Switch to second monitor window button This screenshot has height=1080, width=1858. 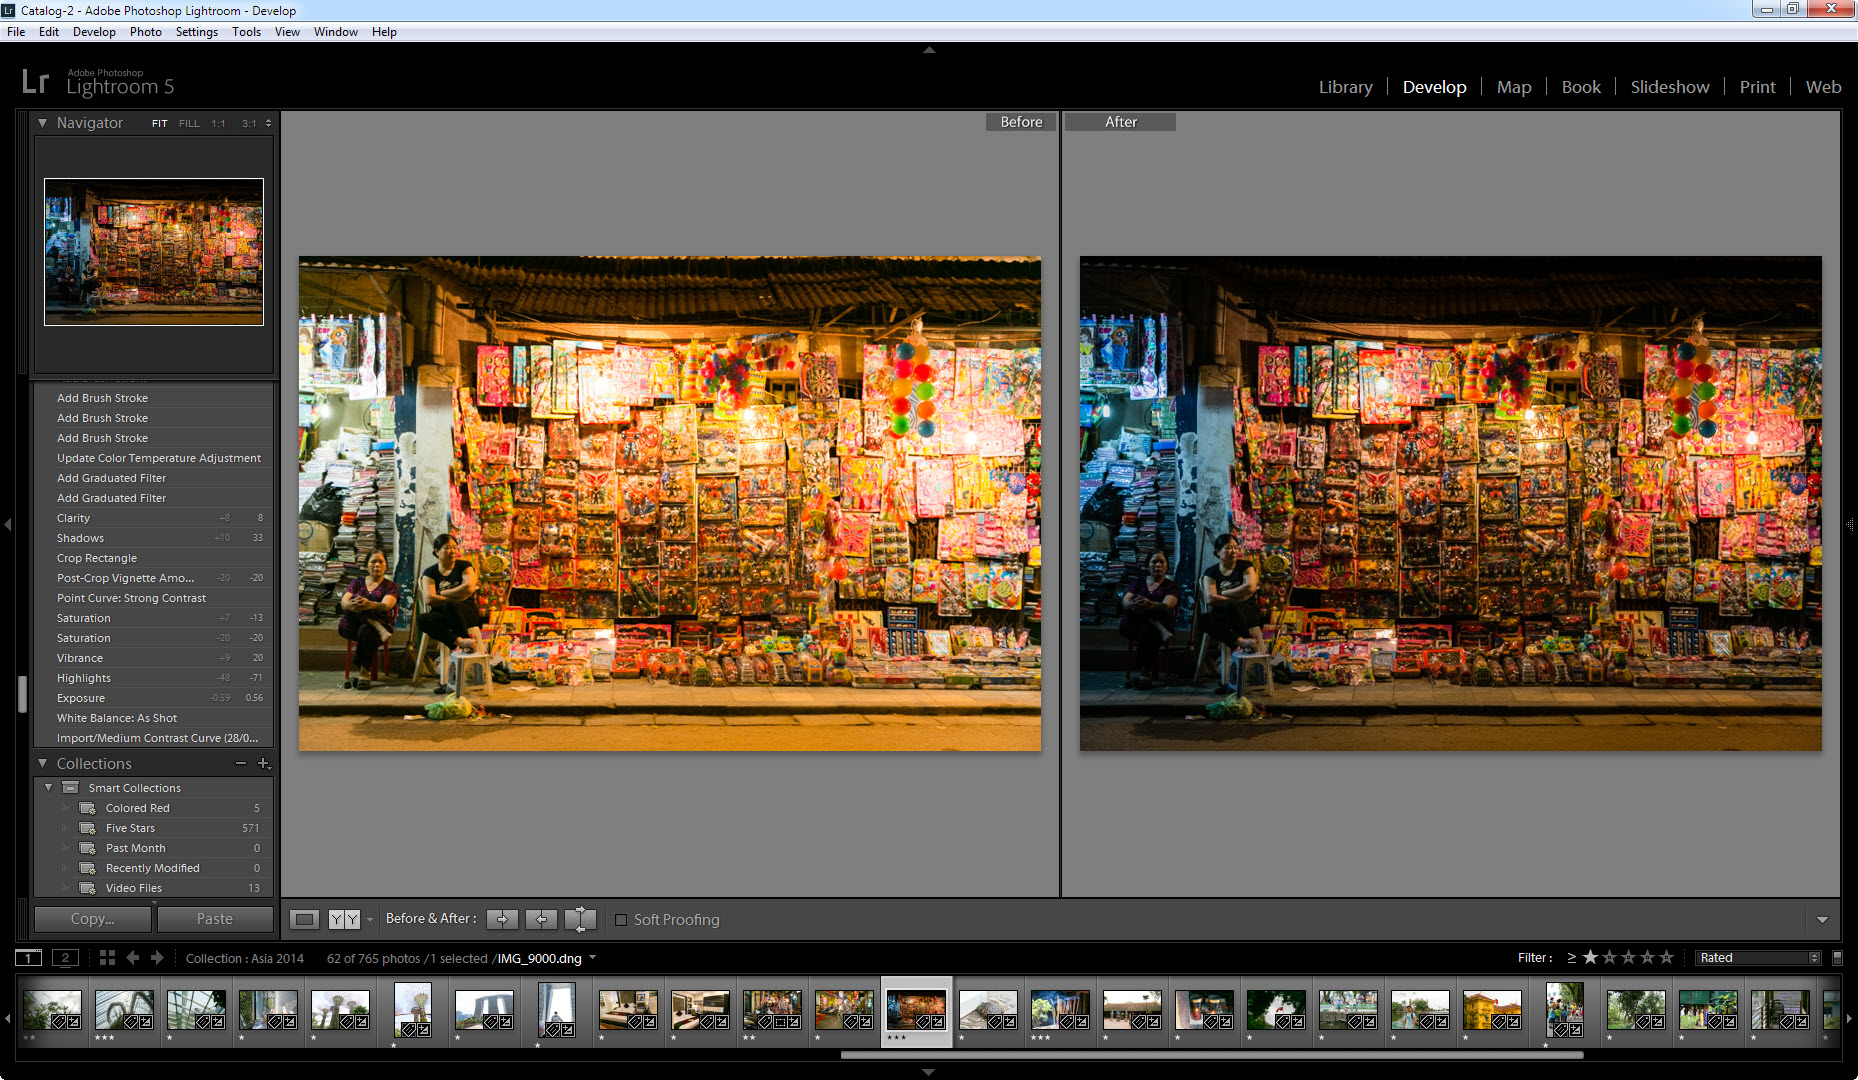point(65,958)
